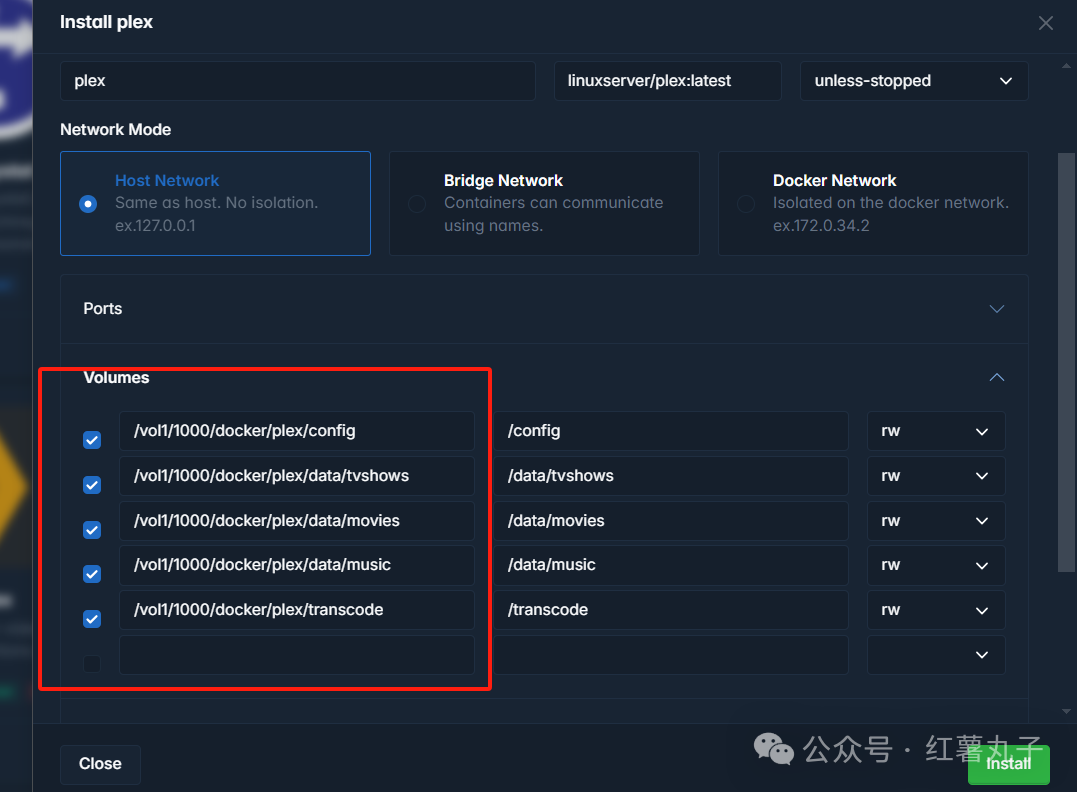Edit the container path /transcode field

tap(671, 610)
